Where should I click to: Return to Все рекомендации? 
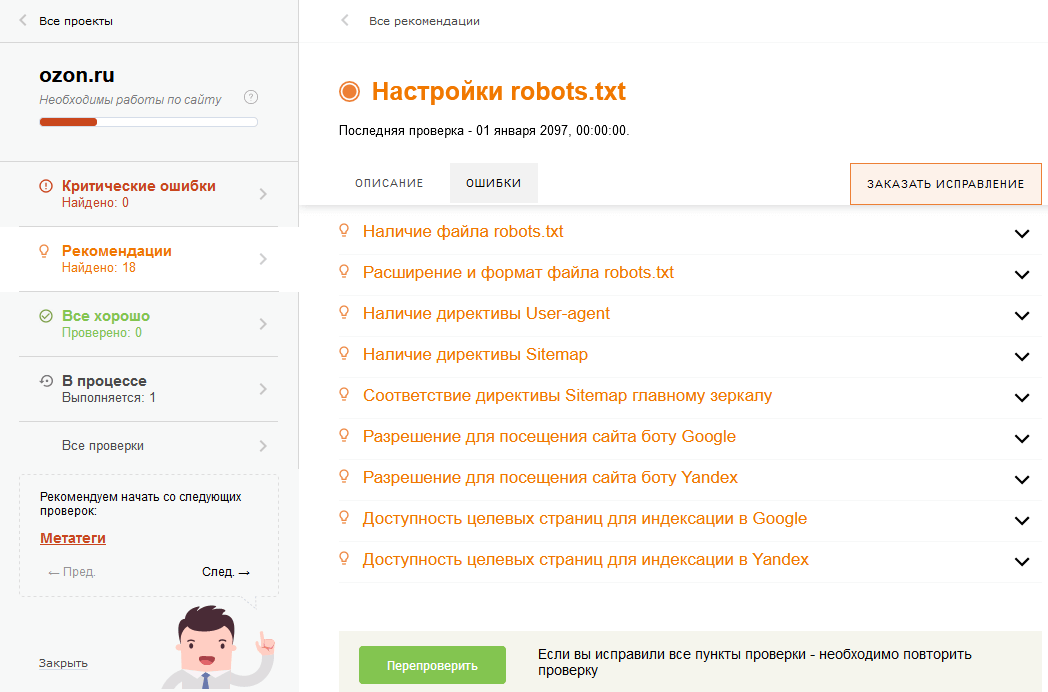tap(424, 21)
